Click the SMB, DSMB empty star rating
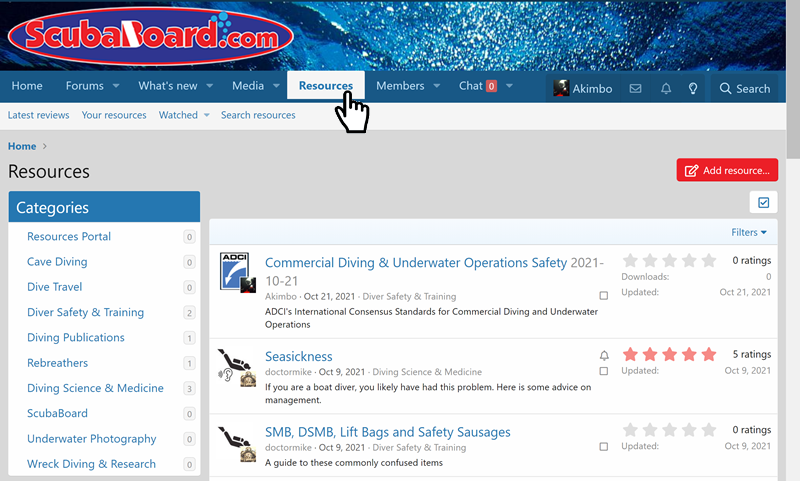 (x=669, y=430)
